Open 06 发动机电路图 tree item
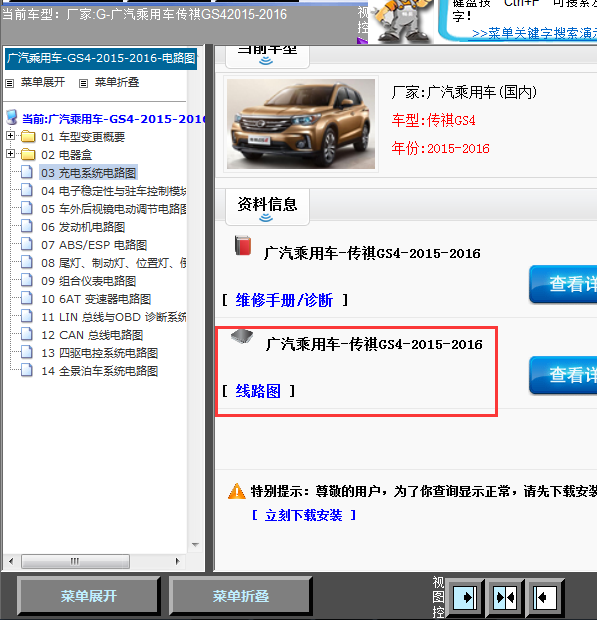 83,227
